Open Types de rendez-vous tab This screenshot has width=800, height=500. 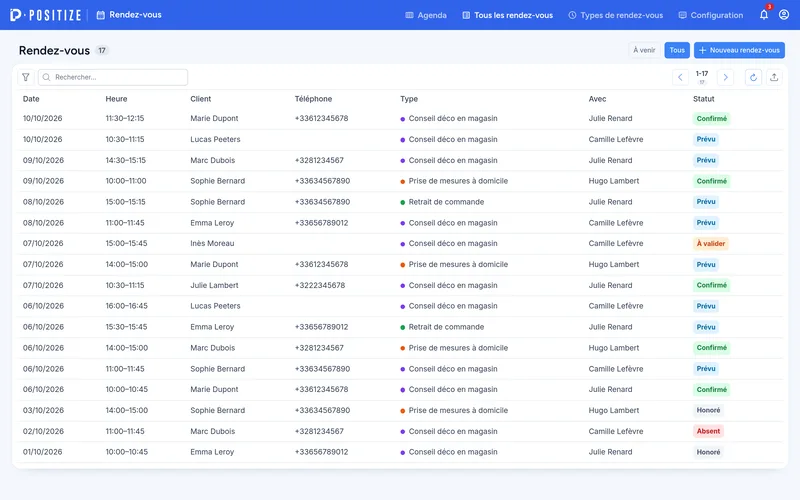tap(616, 15)
